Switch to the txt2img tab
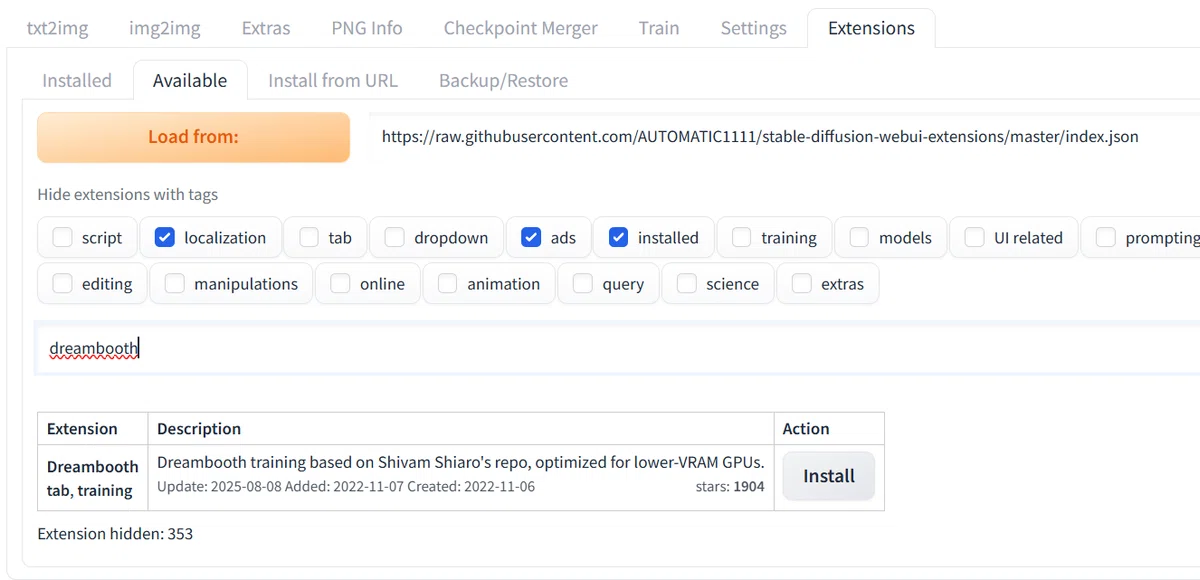 click(x=57, y=28)
